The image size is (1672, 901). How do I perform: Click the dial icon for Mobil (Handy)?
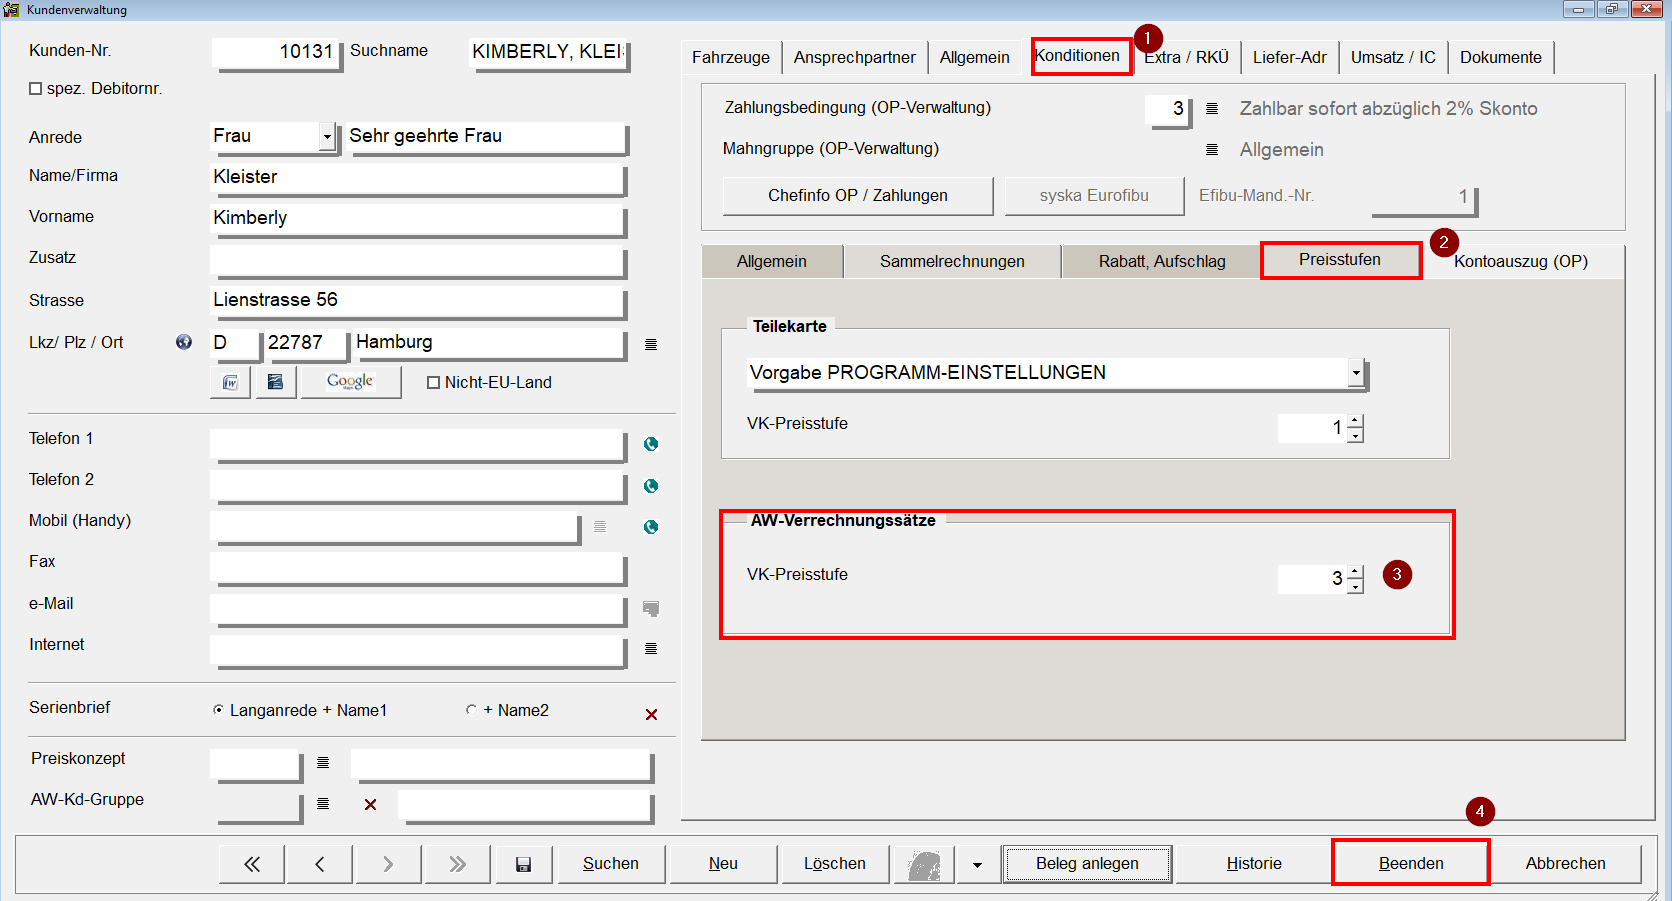coord(651,527)
